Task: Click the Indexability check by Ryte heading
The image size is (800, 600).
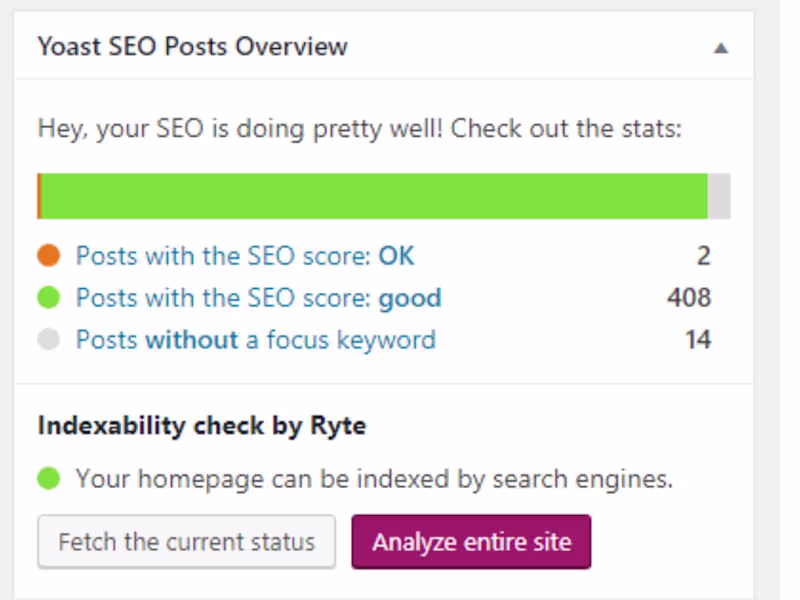Action: pos(202,426)
